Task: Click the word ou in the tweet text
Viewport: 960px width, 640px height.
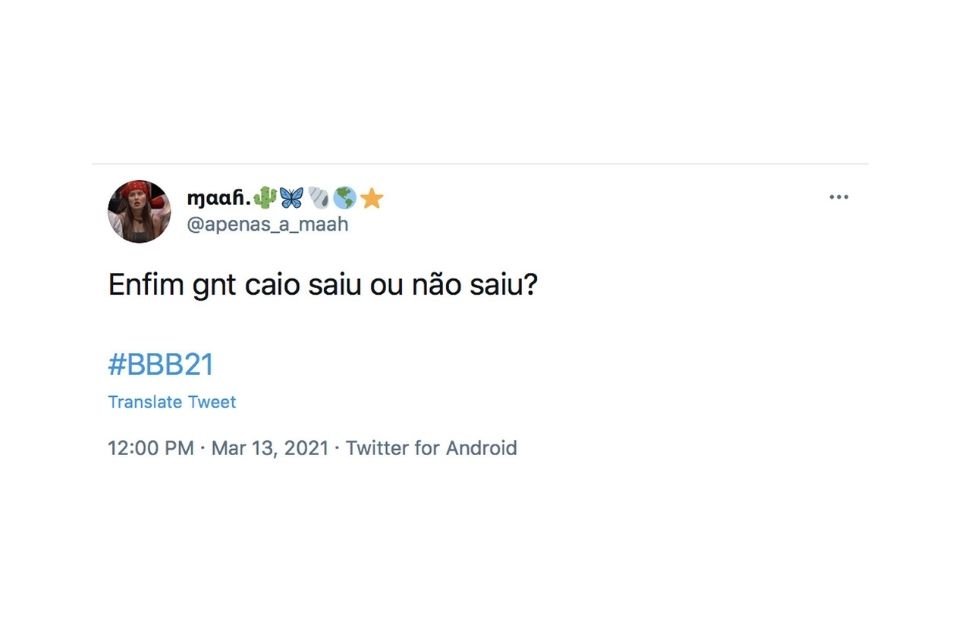Action: tap(386, 287)
